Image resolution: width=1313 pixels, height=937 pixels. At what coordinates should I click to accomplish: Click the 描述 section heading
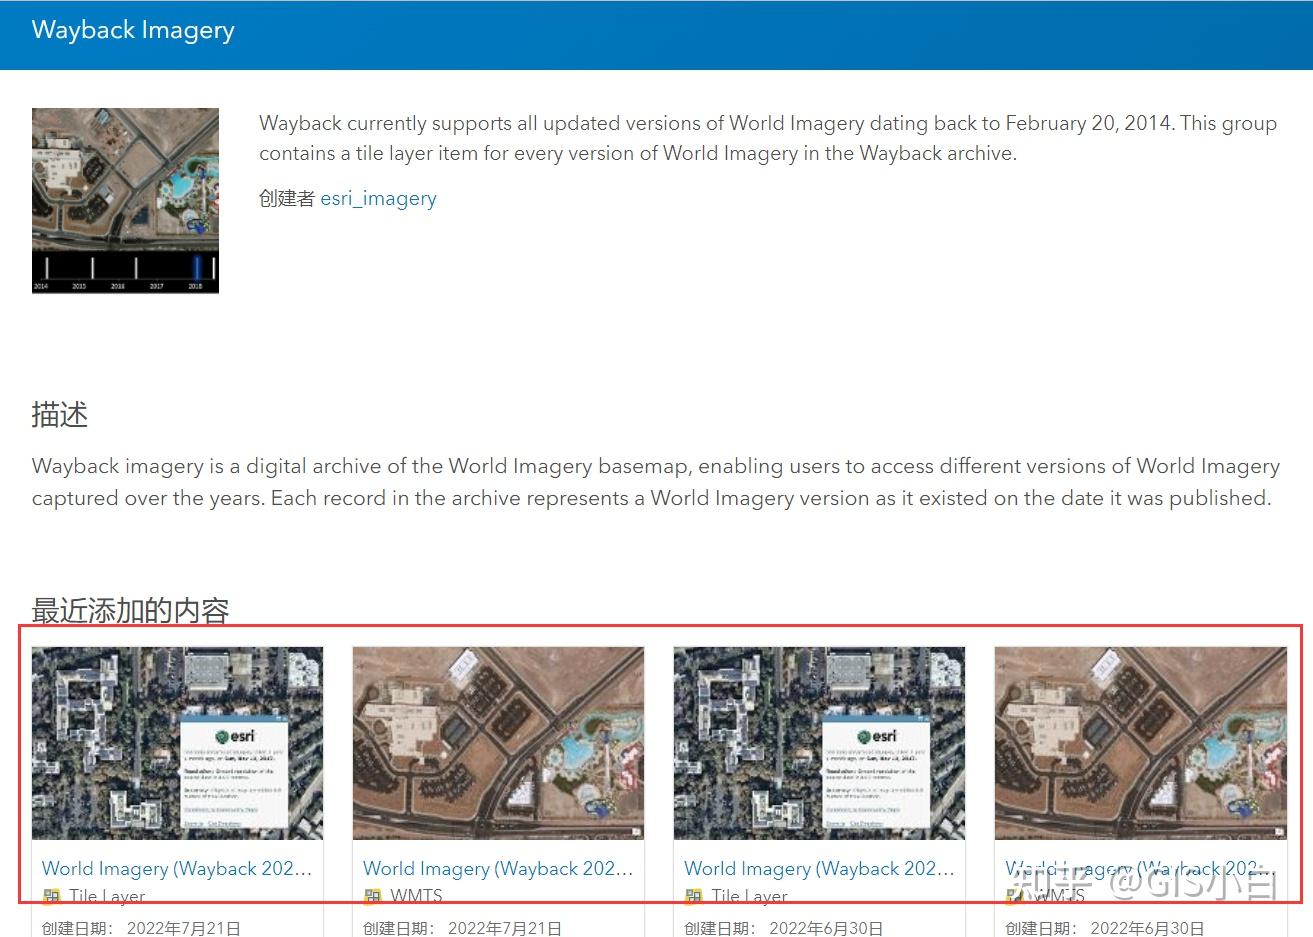pos(60,415)
